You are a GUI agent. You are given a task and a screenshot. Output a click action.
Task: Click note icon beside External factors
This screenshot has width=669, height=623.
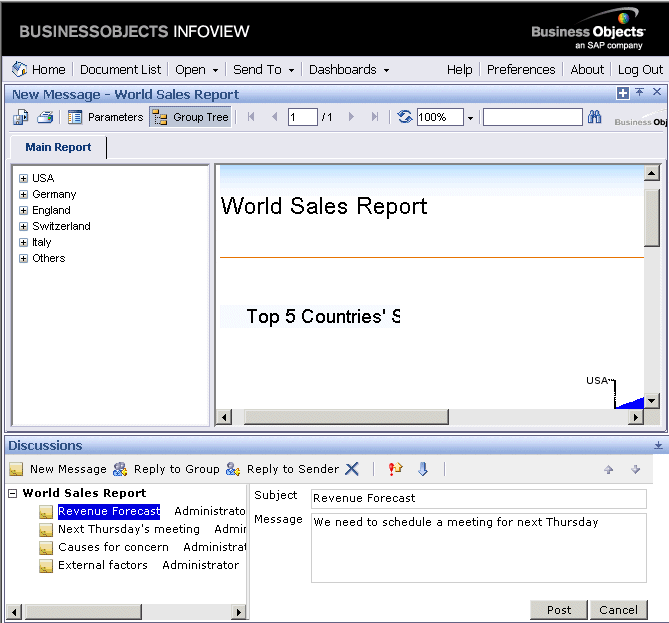46,566
